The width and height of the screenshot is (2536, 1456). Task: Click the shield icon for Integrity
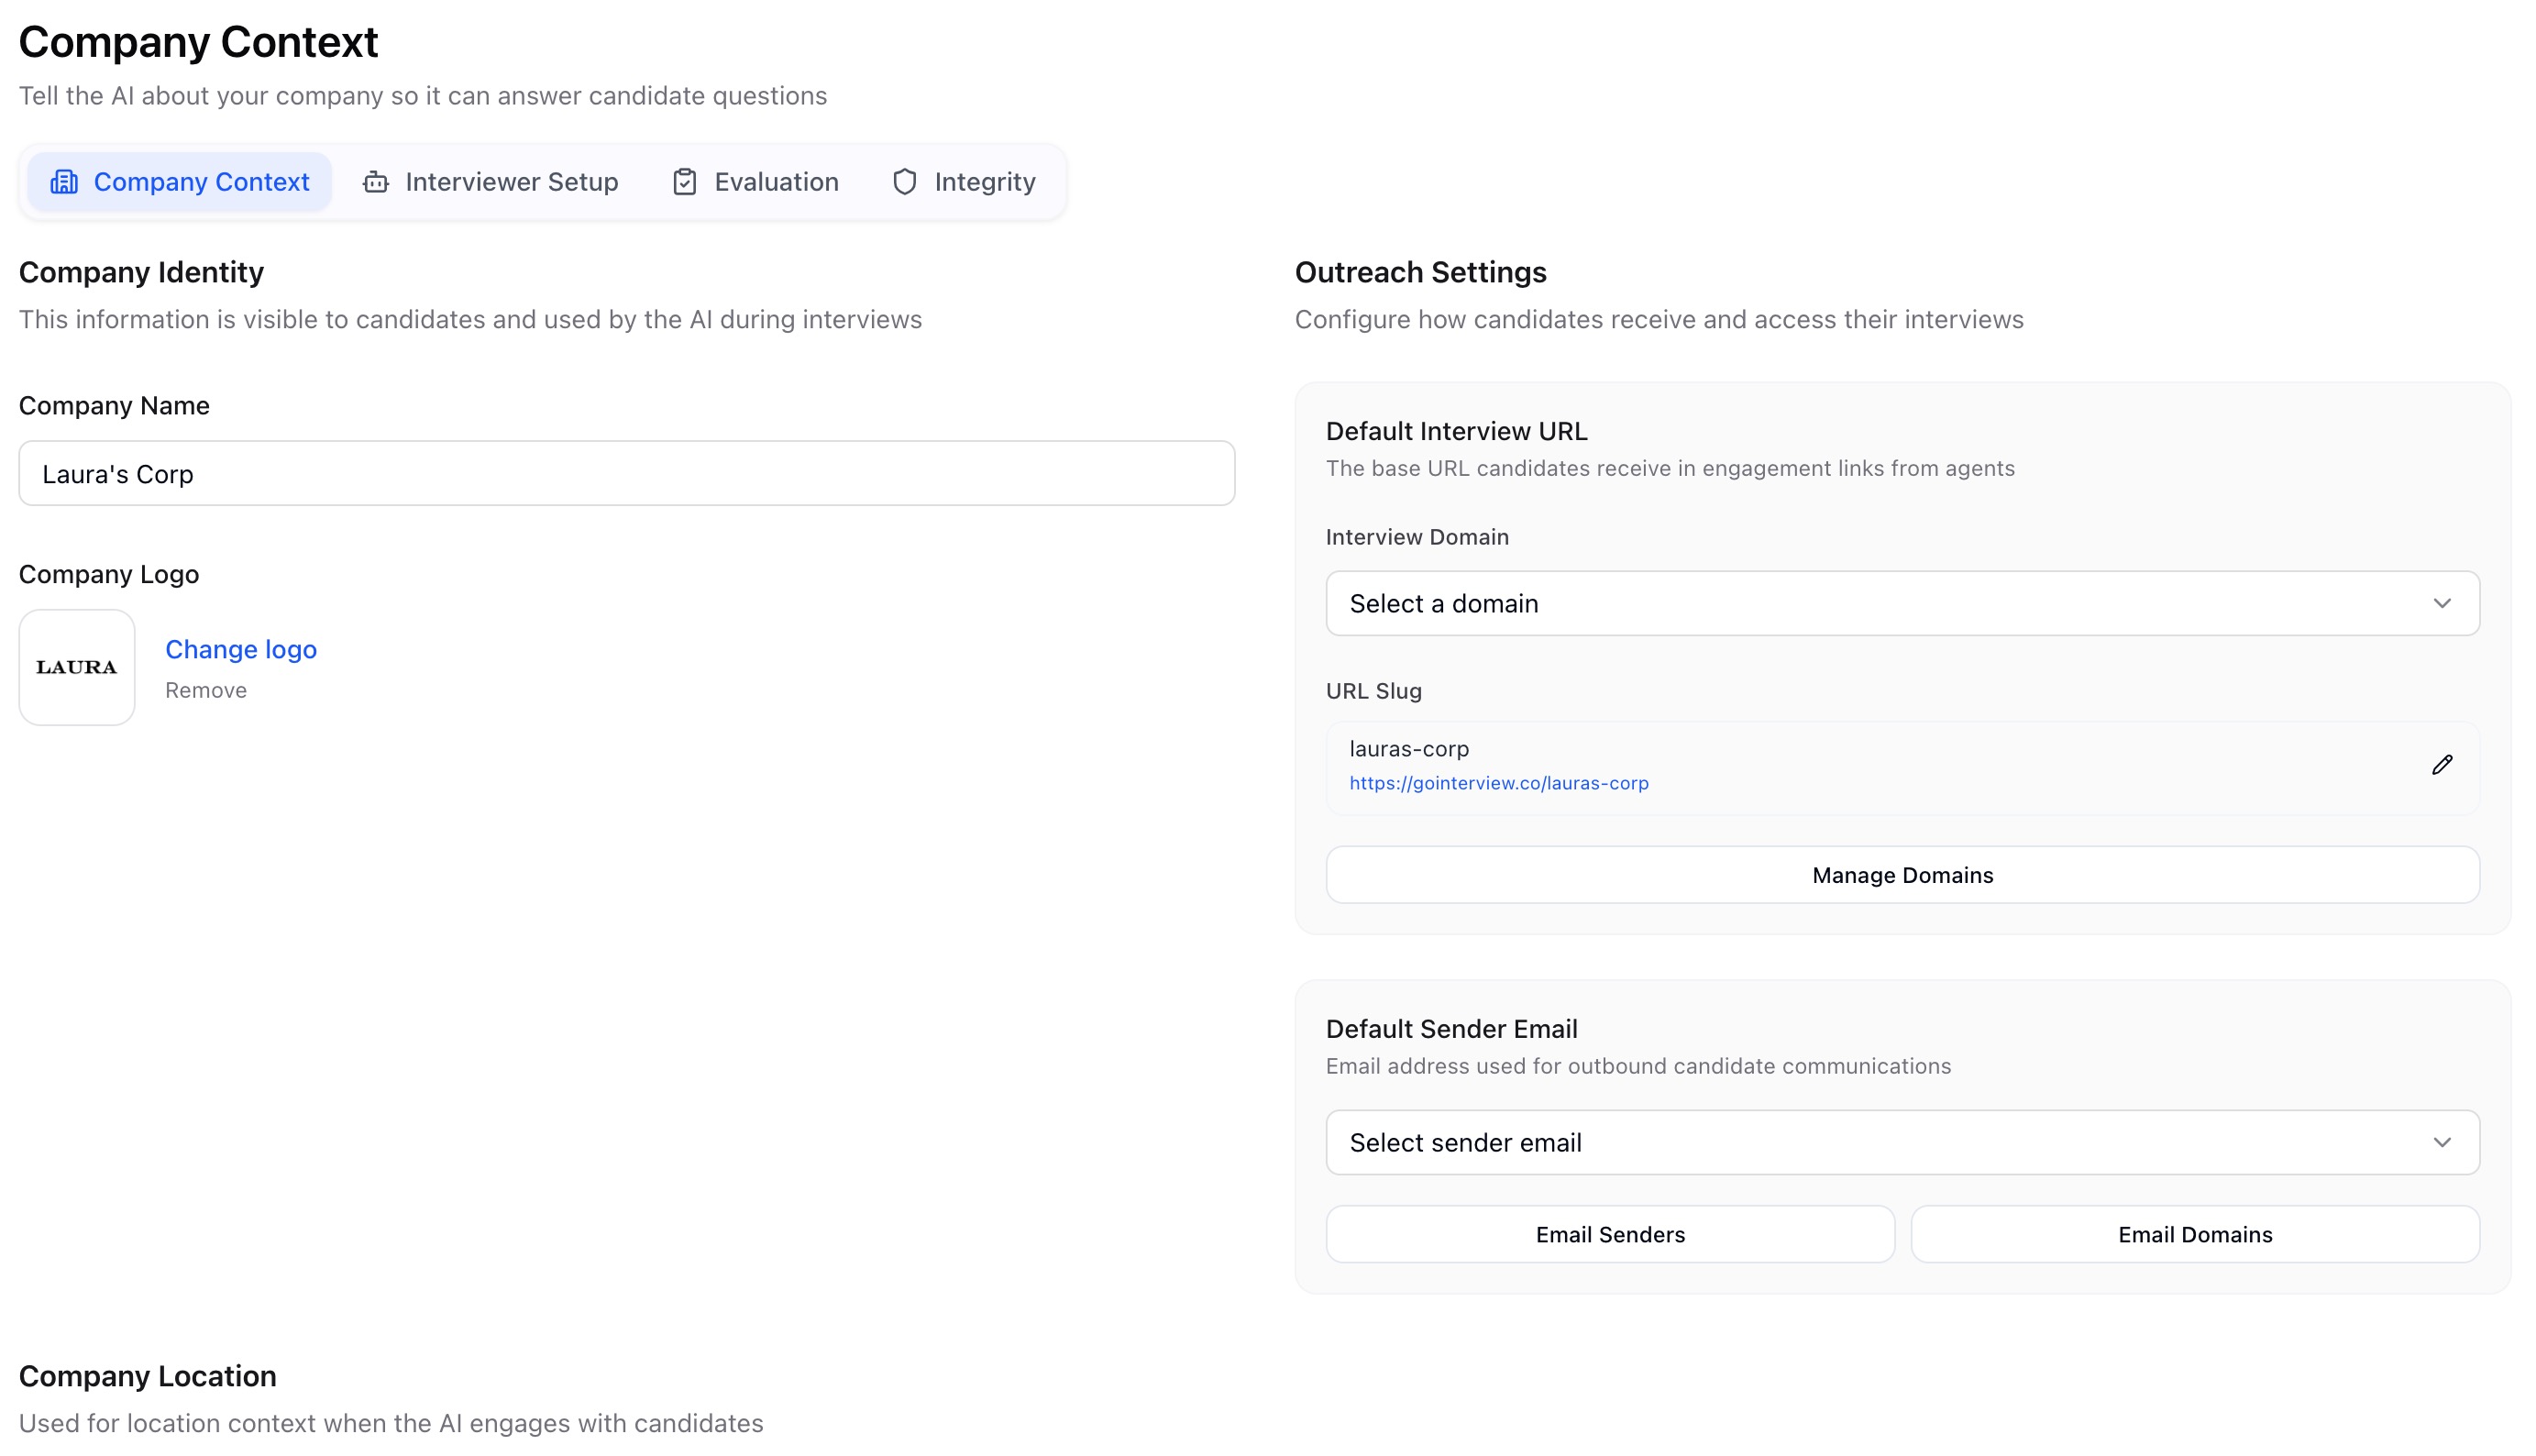905,182
